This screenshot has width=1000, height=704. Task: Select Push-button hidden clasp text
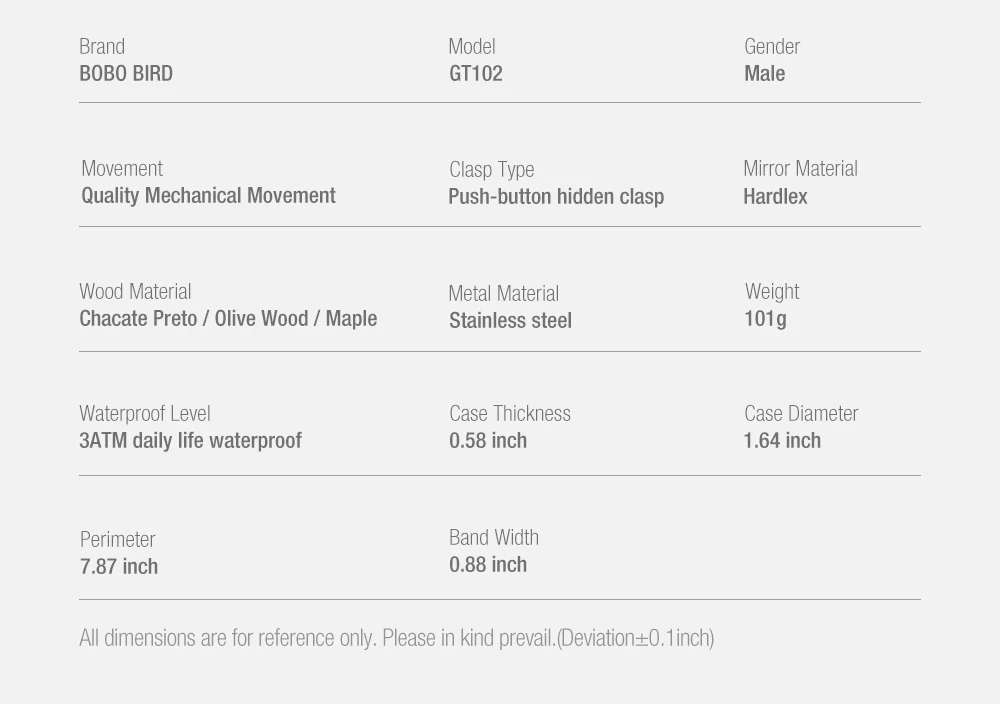tap(556, 197)
